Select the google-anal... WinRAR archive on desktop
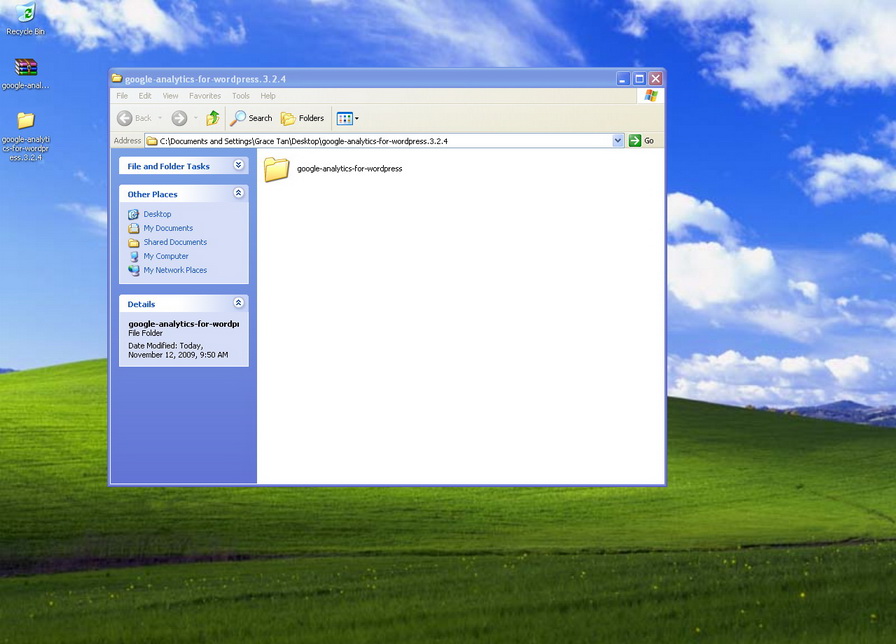This screenshot has width=896, height=644. point(26,74)
